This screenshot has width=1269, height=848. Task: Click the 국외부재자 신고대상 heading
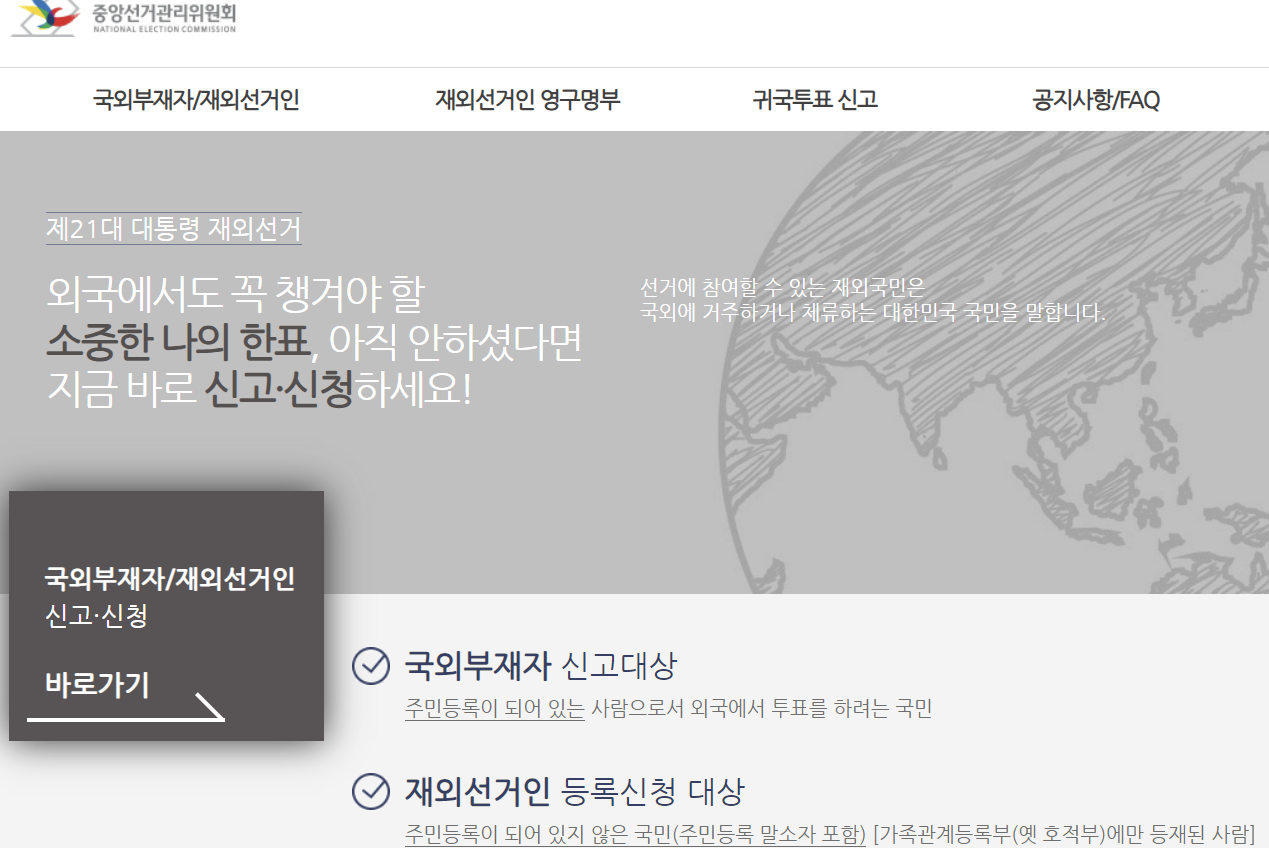[x=540, y=666]
